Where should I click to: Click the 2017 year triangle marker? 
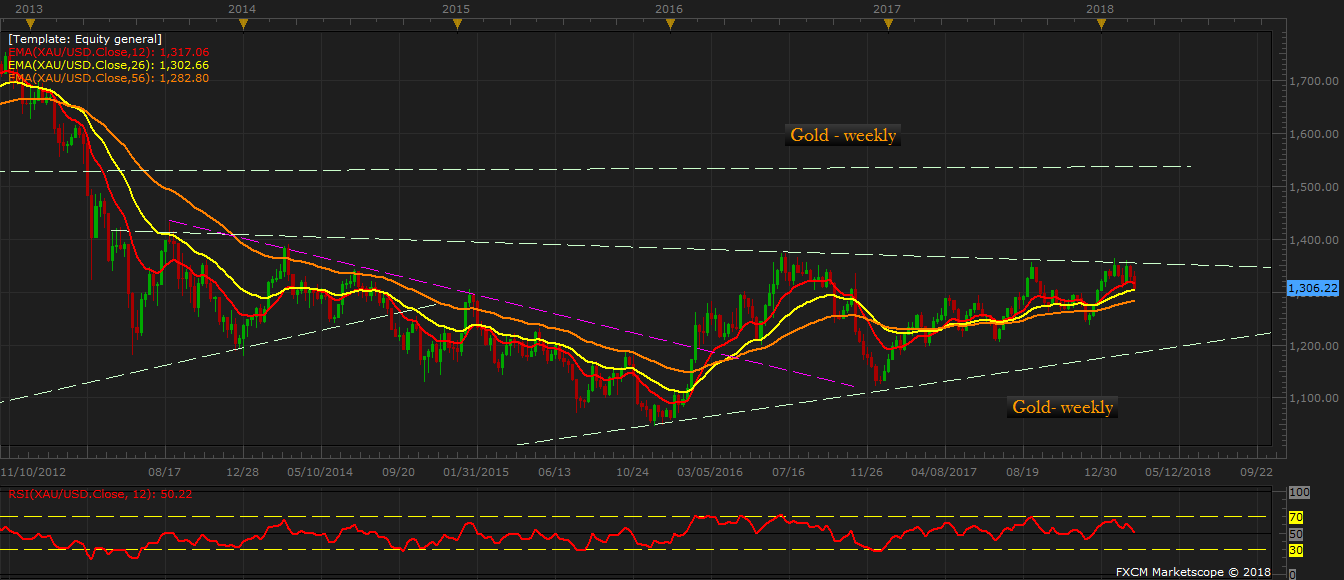886,24
